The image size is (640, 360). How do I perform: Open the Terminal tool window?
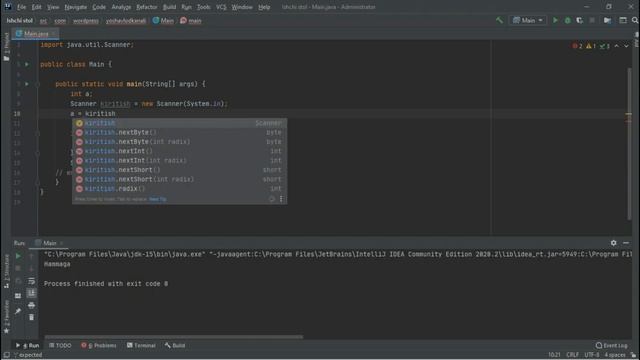[x=141, y=345]
